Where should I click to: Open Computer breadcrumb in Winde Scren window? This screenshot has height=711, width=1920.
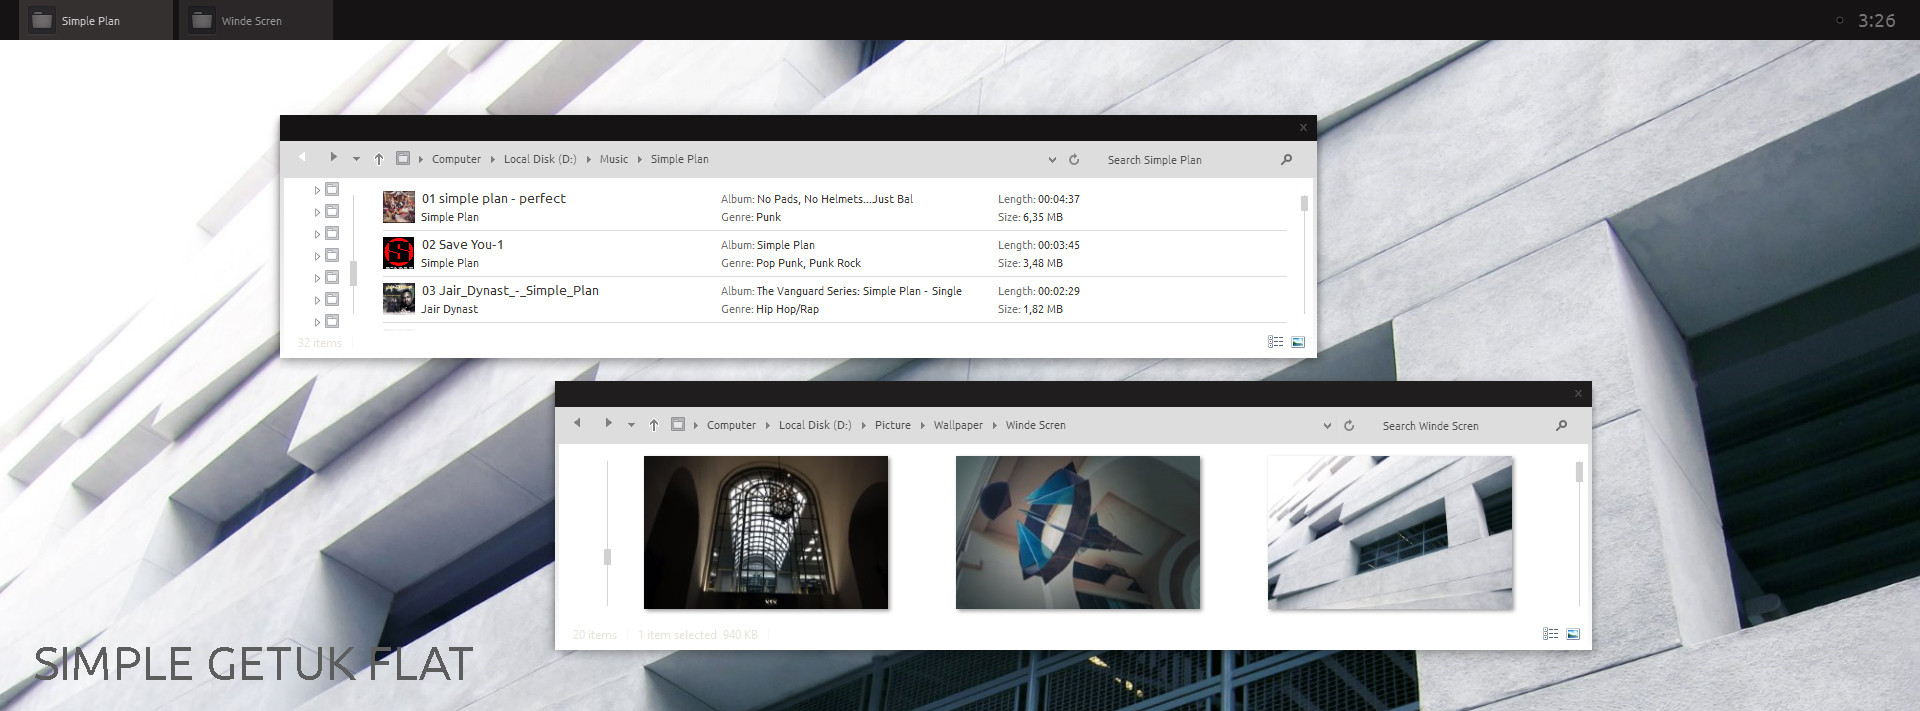point(731,425)
